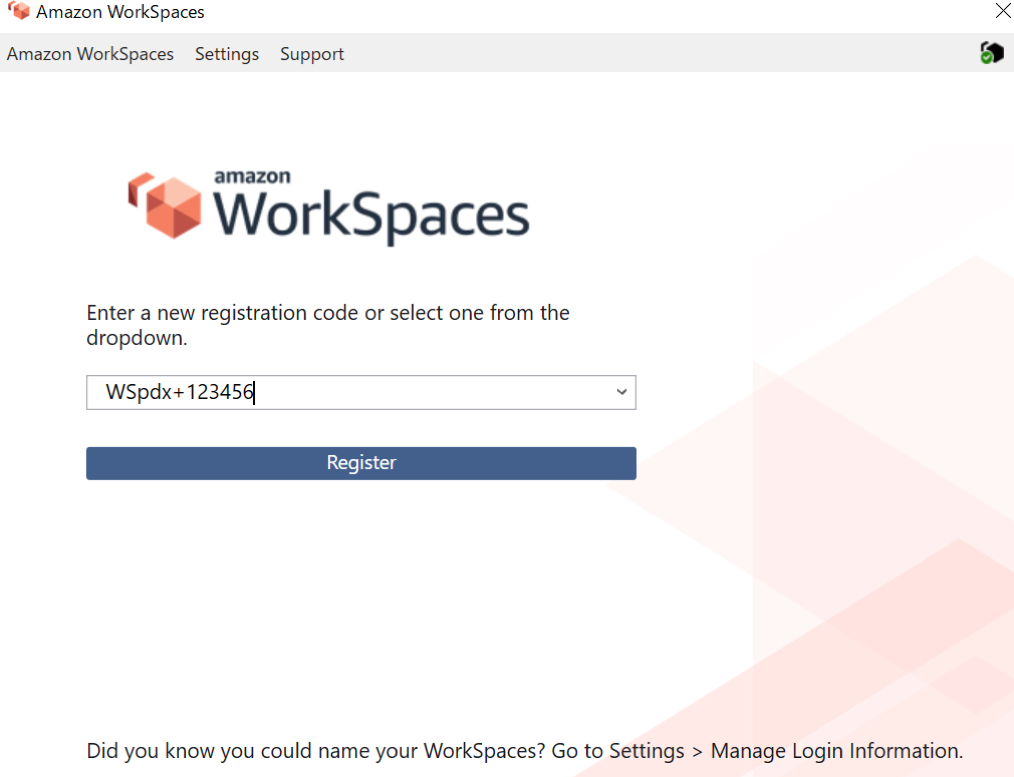This screenshot has width=1014, height=777.
Task: Click the Register button
Action: (361, 463)
